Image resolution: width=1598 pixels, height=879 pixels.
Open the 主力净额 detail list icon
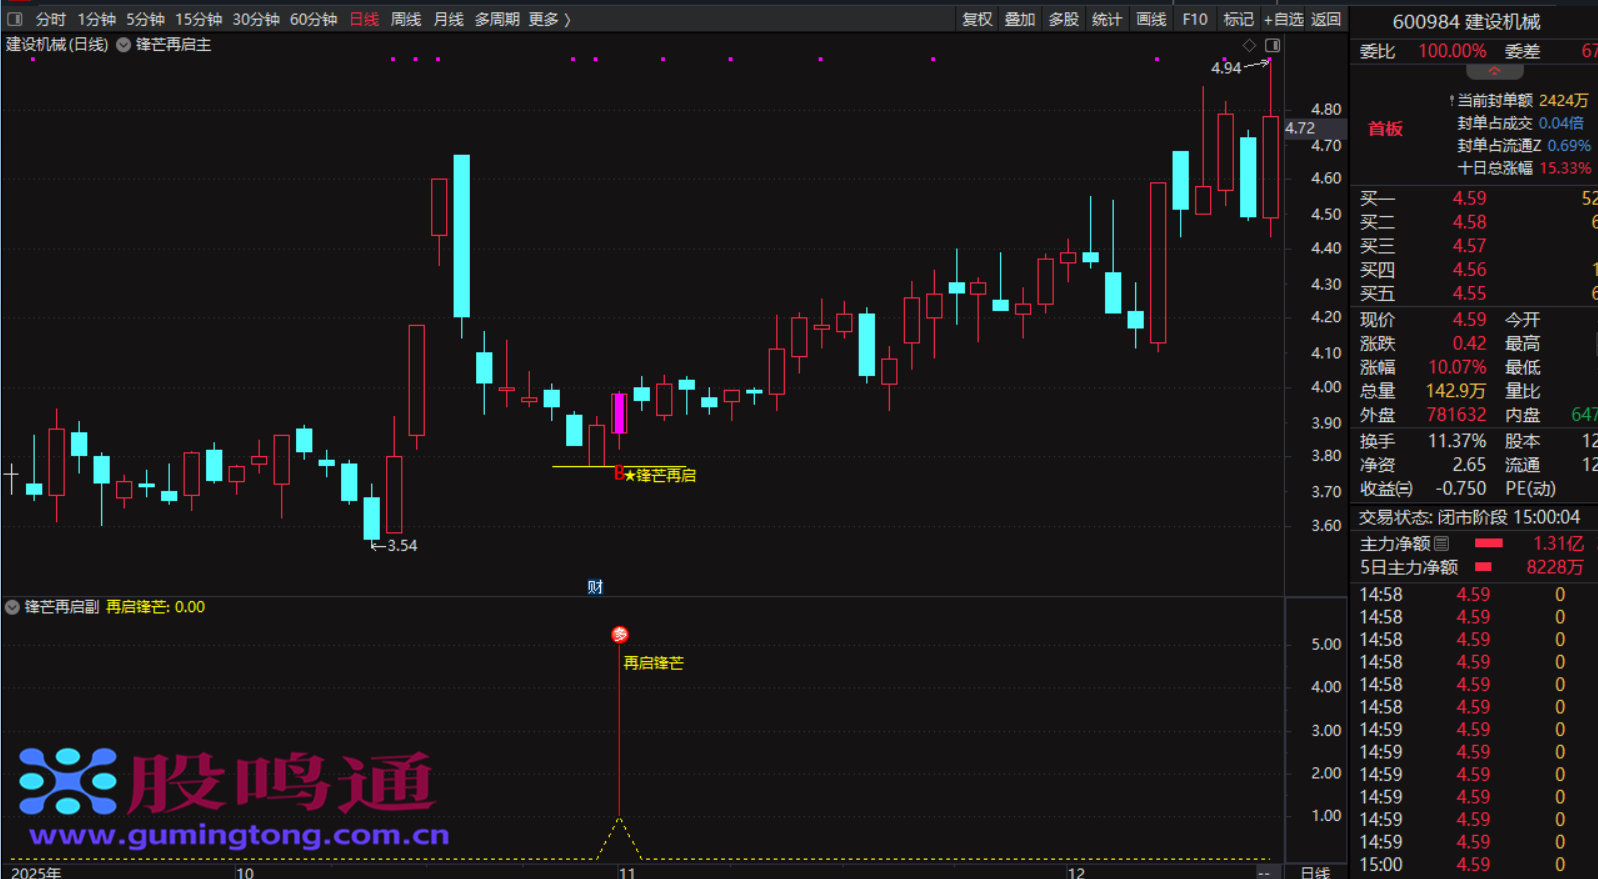pos(1441,544)
